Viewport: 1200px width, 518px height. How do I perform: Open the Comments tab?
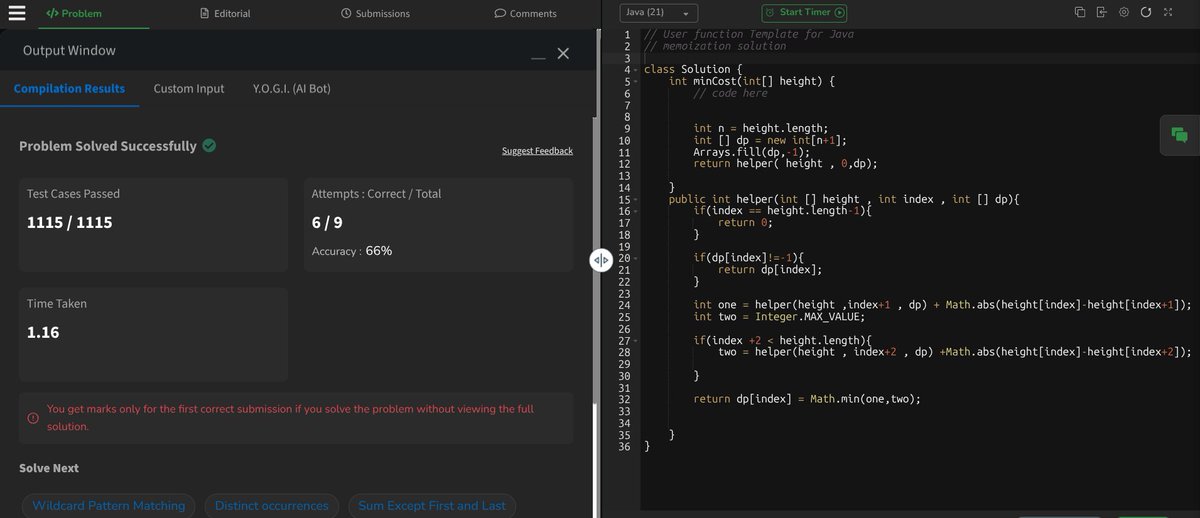pyautogui.click(x=525, y=14)
